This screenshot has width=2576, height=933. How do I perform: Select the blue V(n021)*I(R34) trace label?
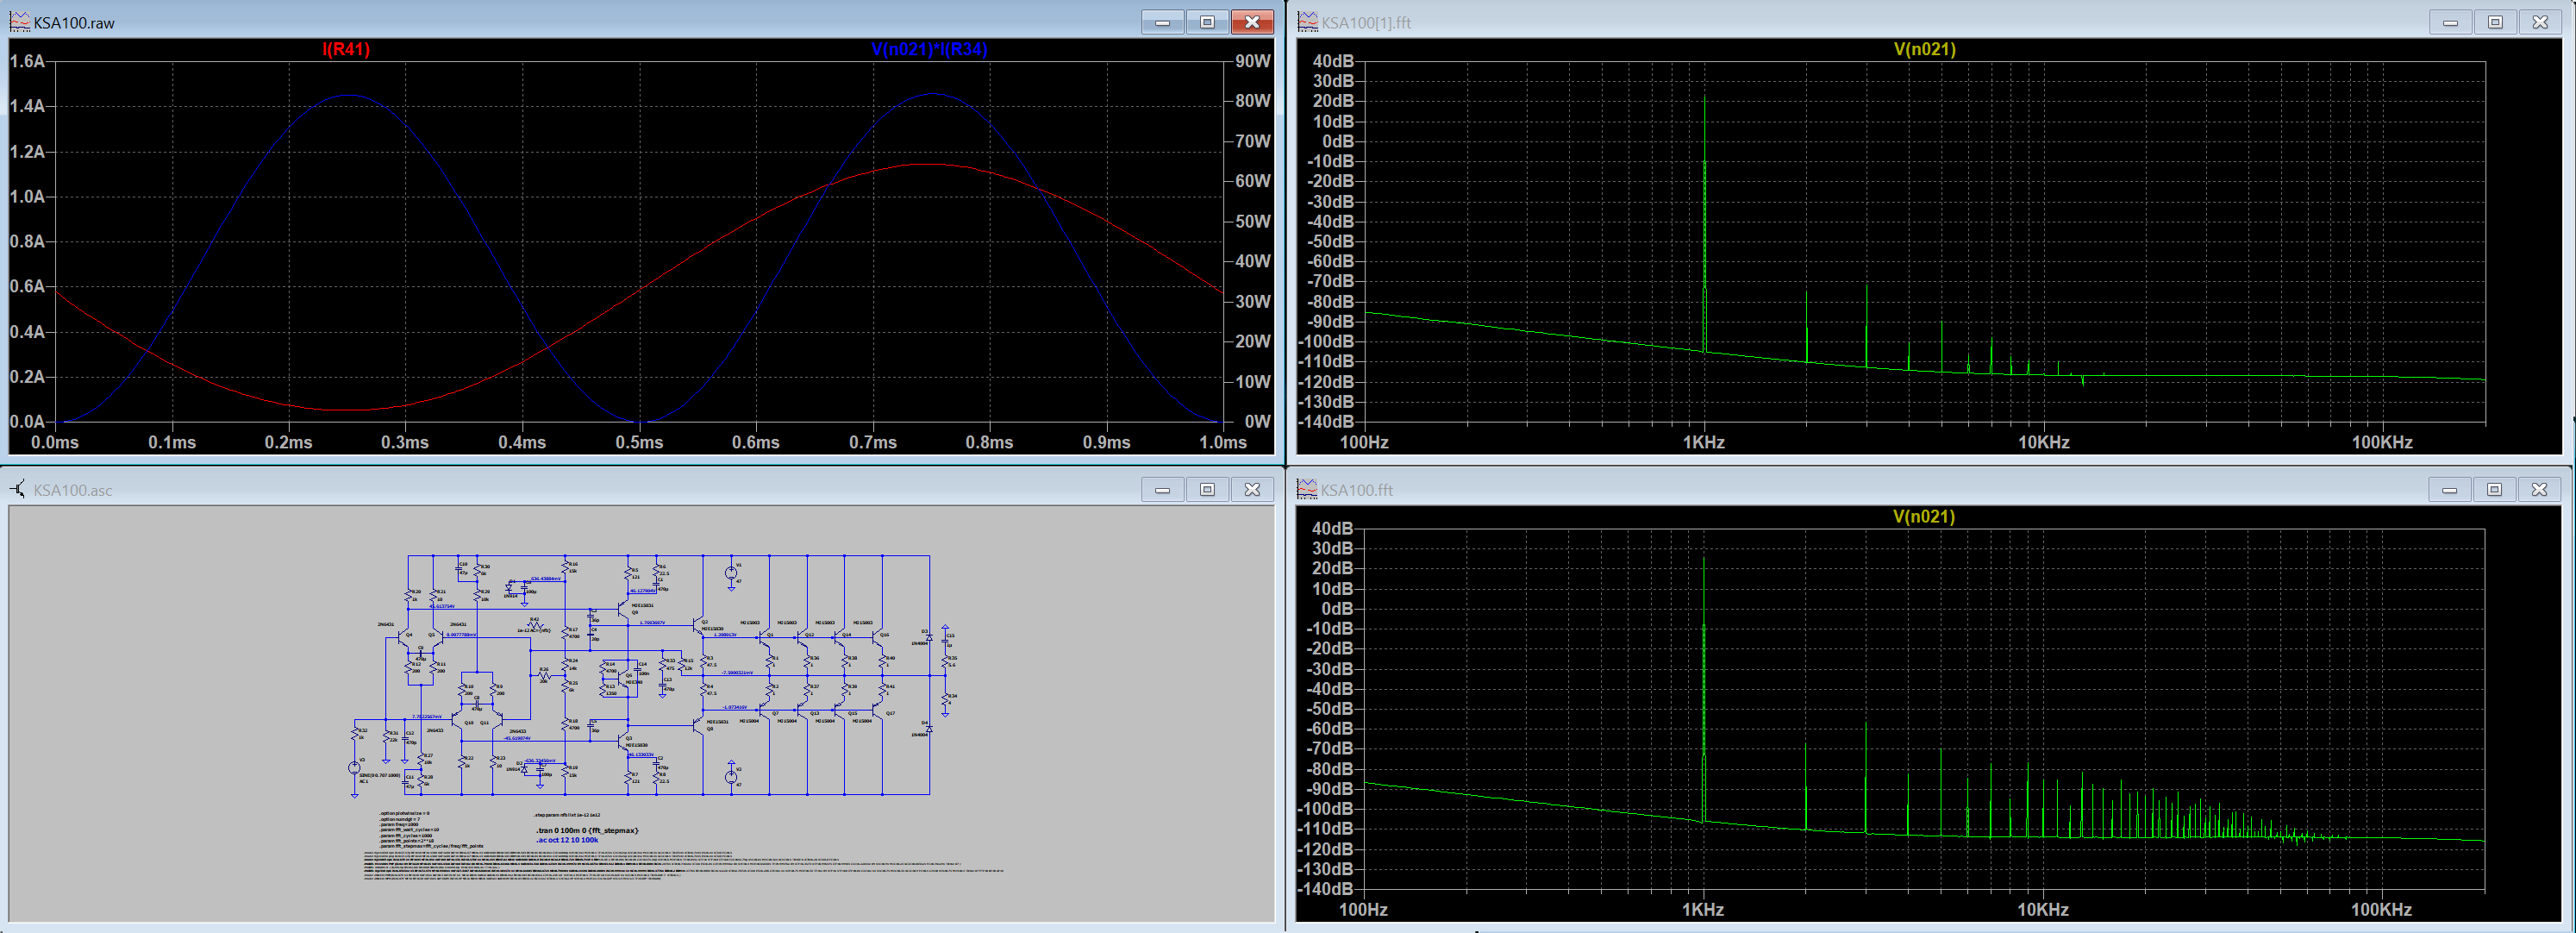(x=929, y=49)
